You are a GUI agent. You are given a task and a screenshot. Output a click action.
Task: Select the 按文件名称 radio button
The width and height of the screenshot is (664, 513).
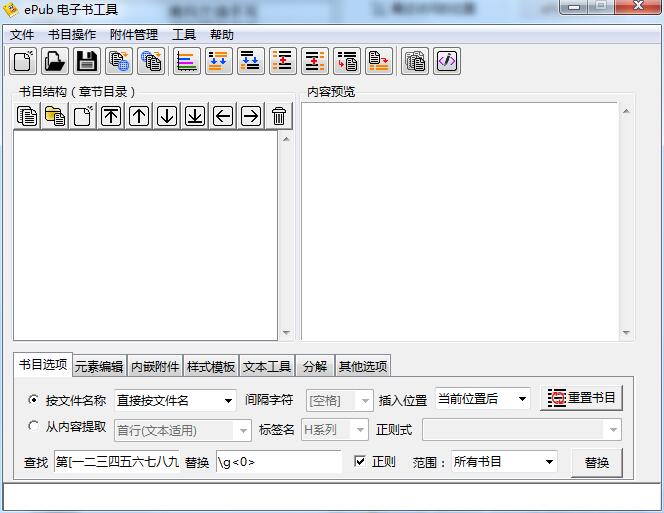[33, 399]
